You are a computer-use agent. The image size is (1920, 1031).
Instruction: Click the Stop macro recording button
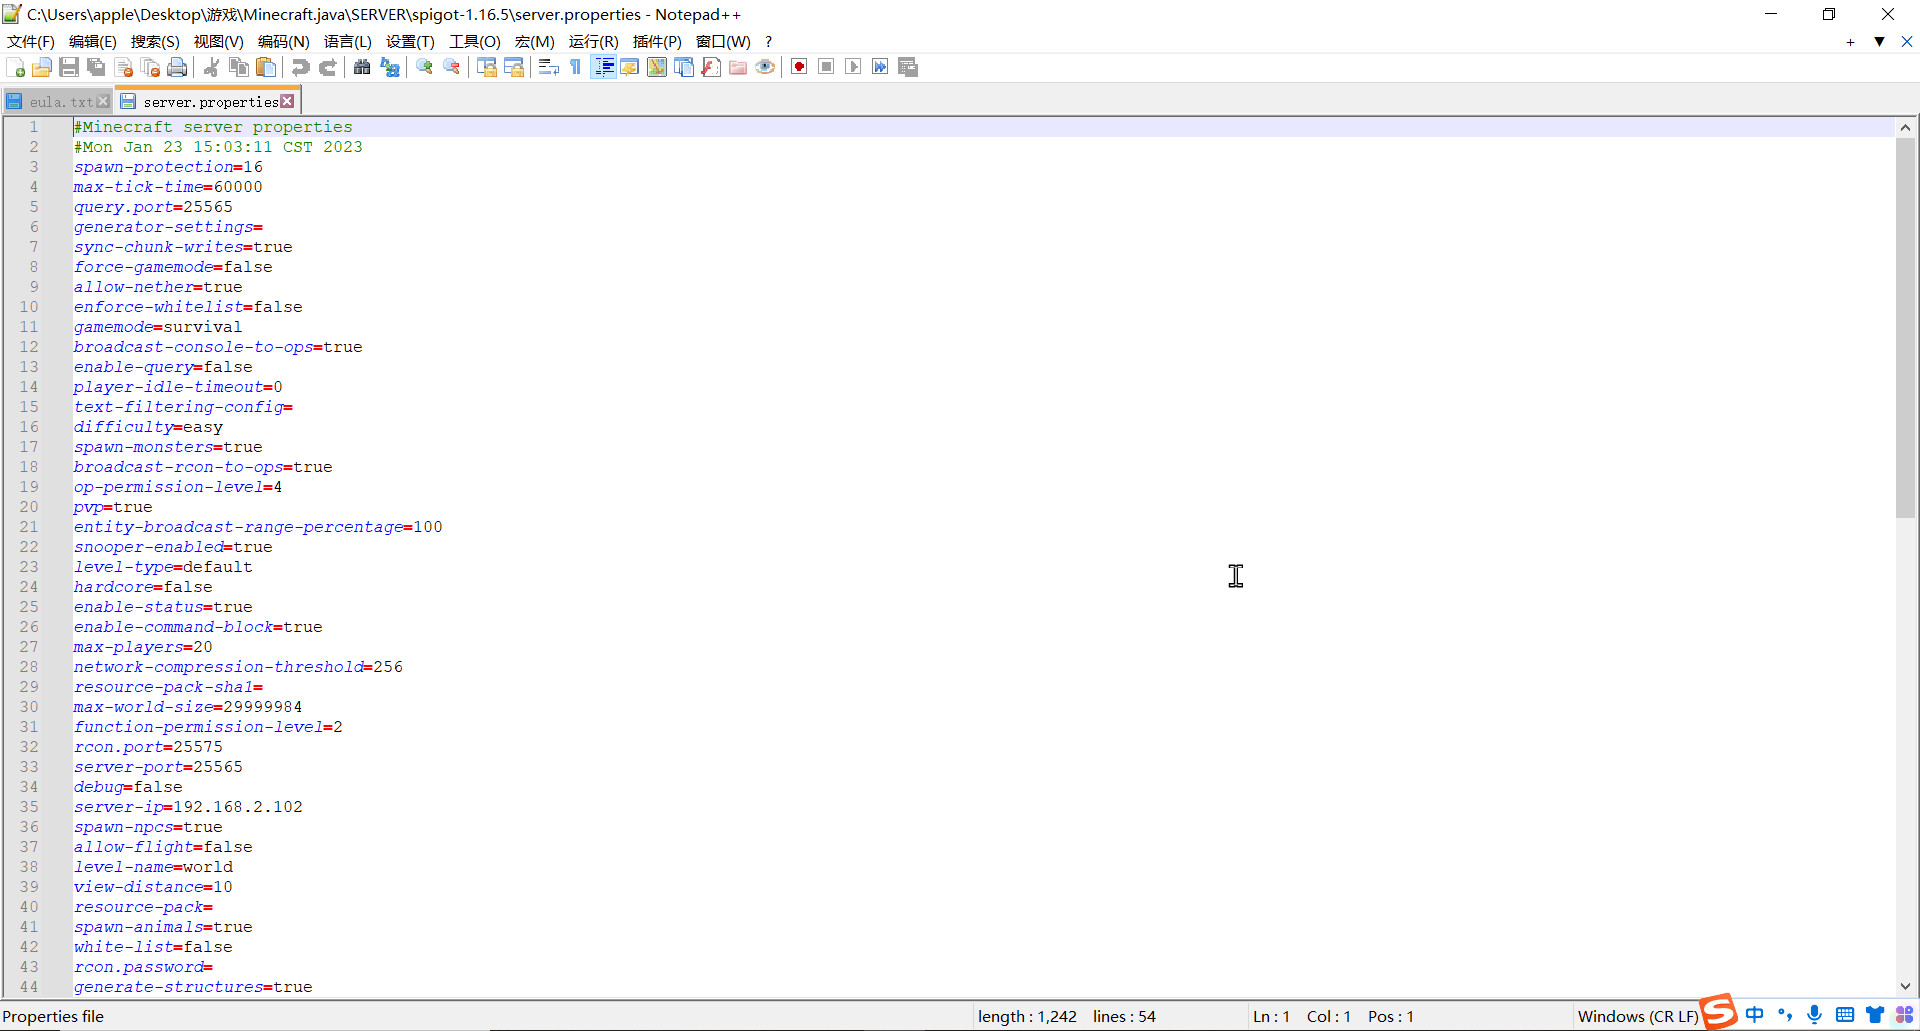click(826, 67)
